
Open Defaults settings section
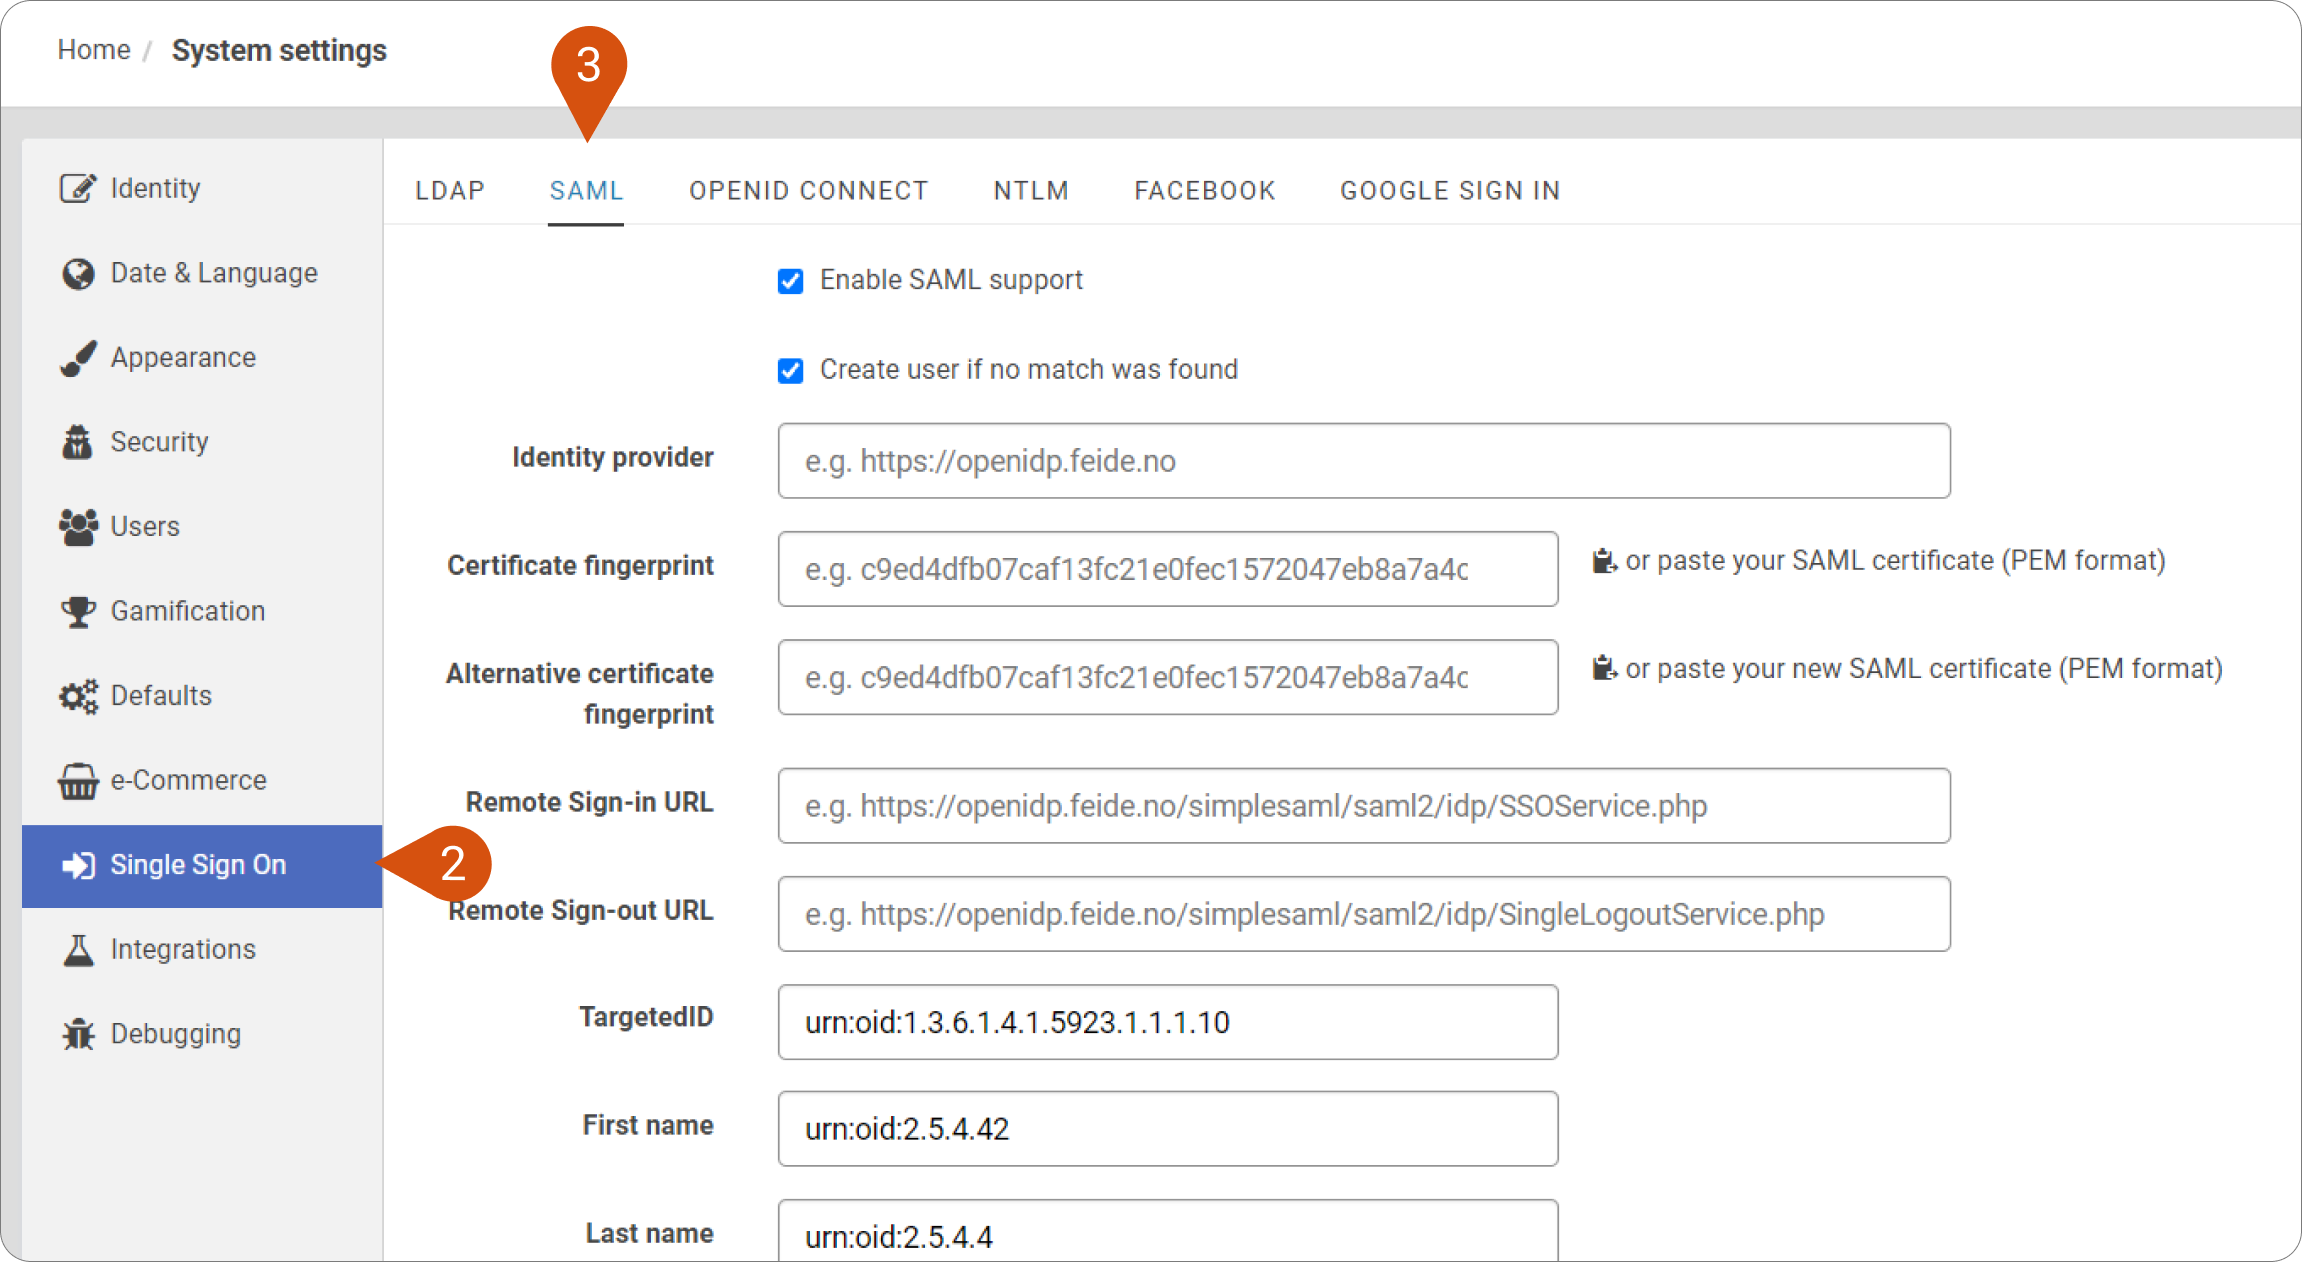202,696
